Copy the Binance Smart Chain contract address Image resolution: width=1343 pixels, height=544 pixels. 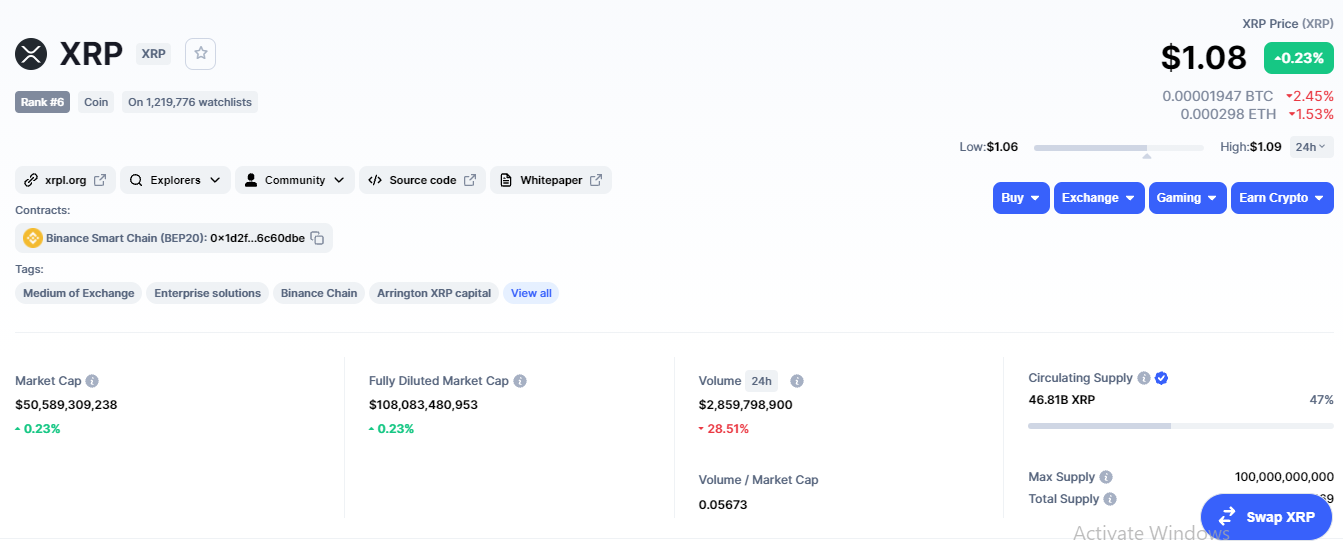click(317, 238)
